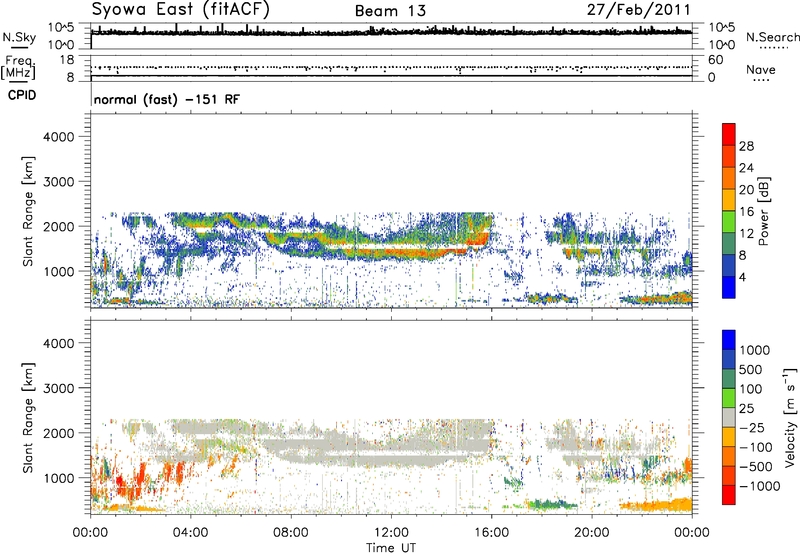Click the 'Power [dB]' colorbar label

[763, 211]
